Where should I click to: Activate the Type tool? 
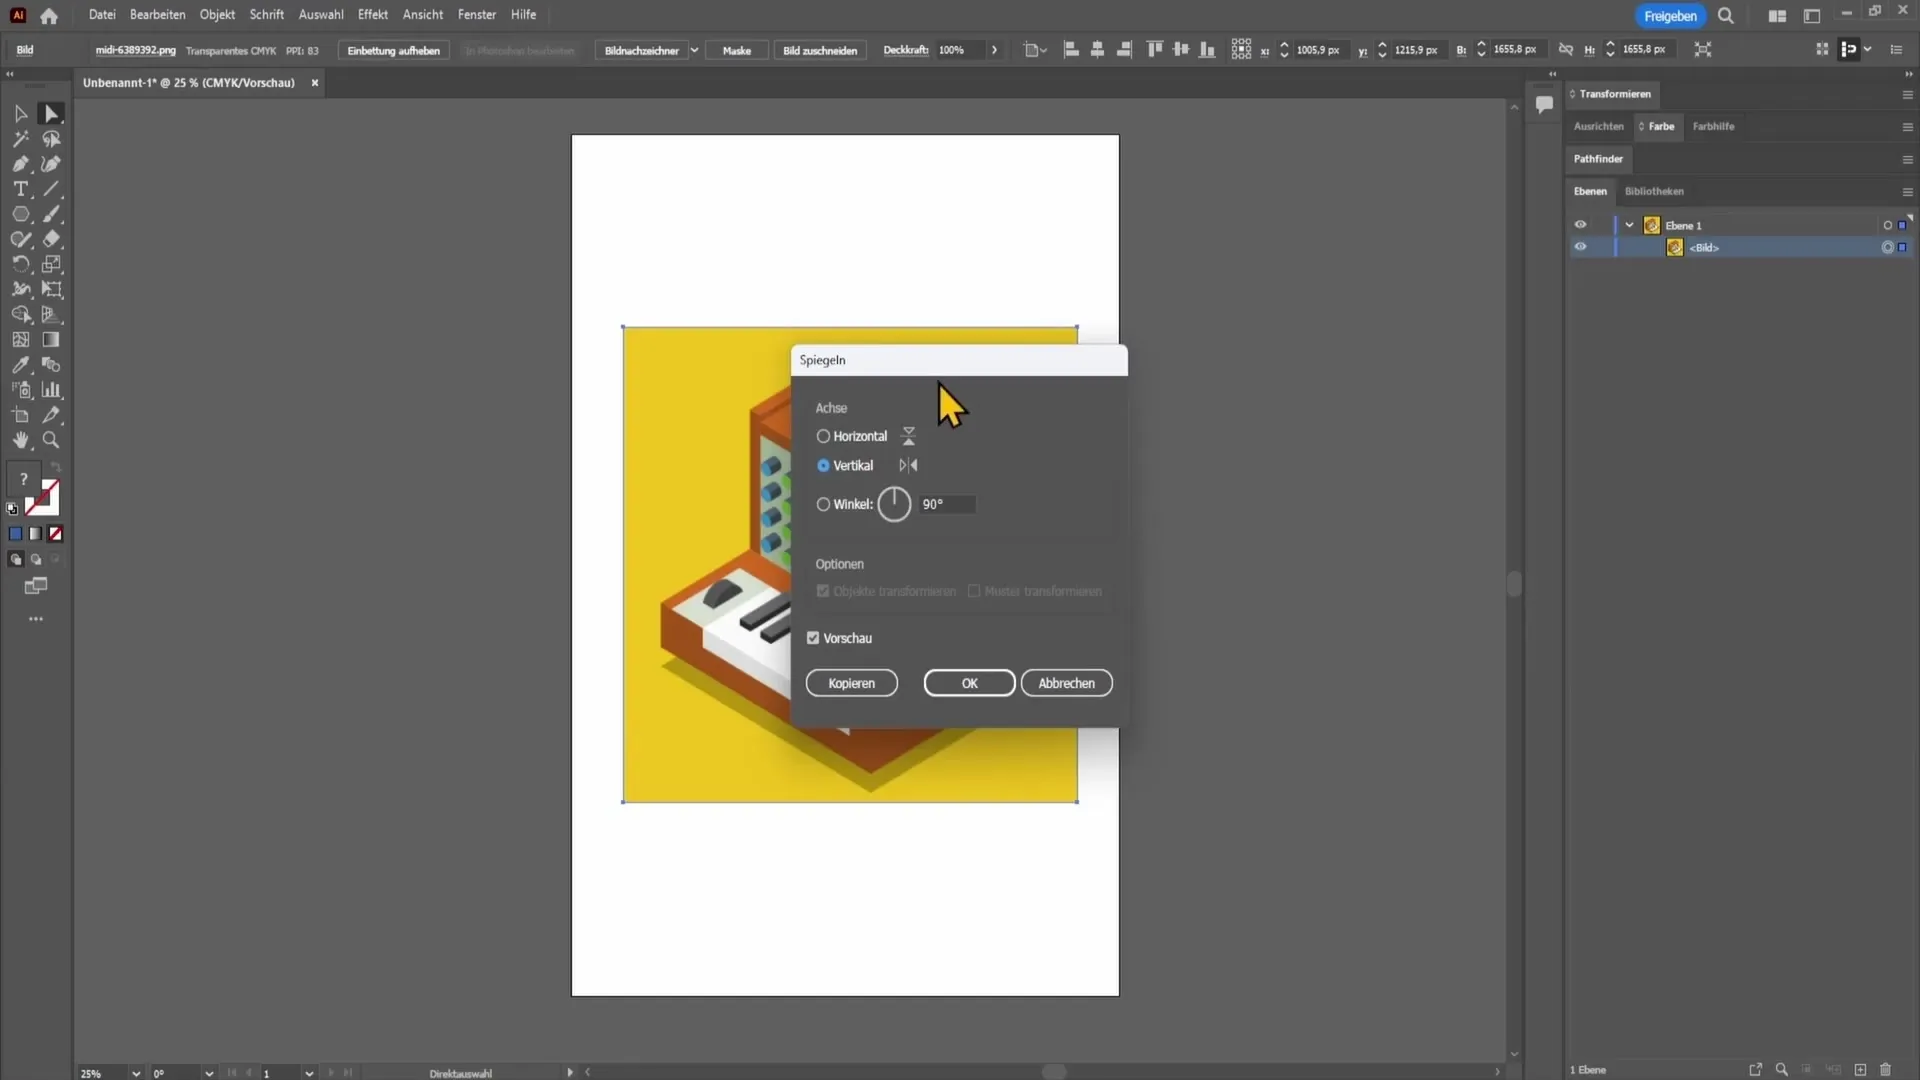point(20,189)
